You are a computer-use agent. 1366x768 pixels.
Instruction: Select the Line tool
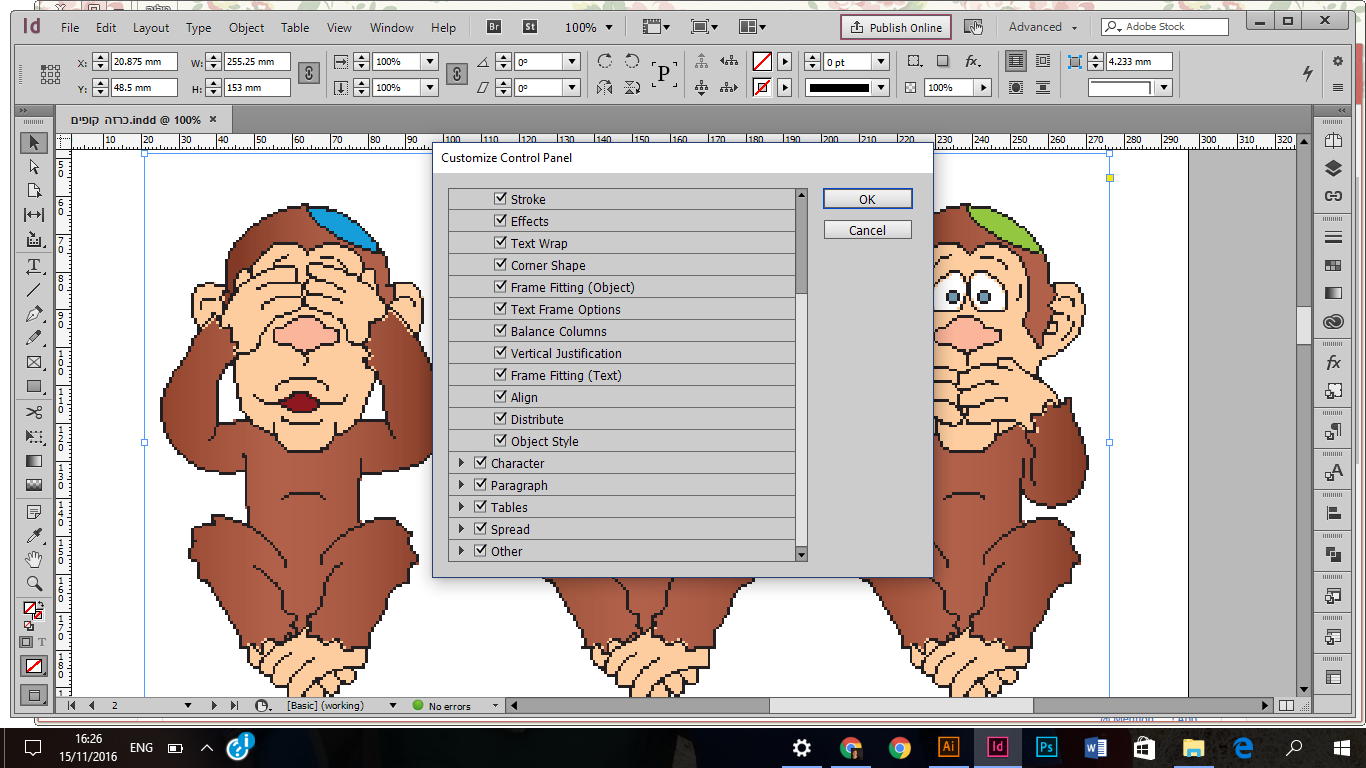[34, 290]
